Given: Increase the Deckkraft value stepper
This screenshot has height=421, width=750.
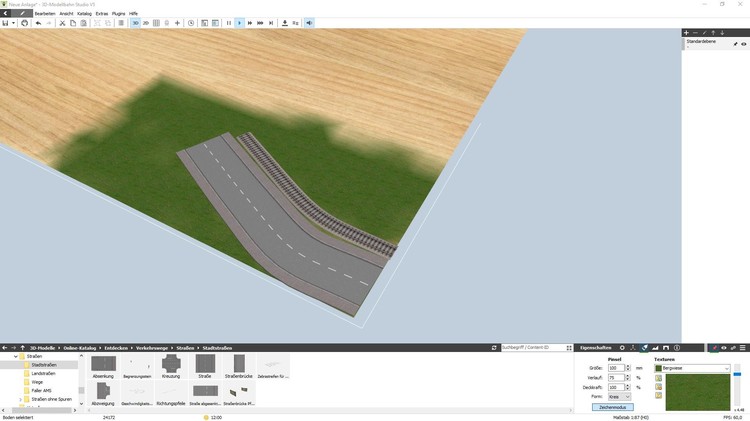Looking at the screenshot, I should [628, 386].
